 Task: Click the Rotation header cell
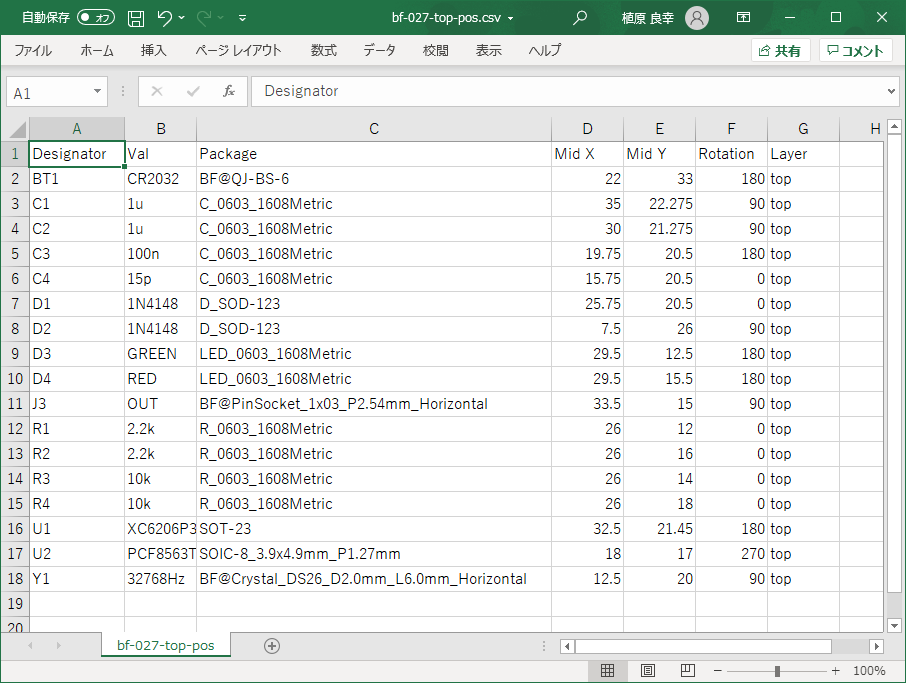coord(732,154)
